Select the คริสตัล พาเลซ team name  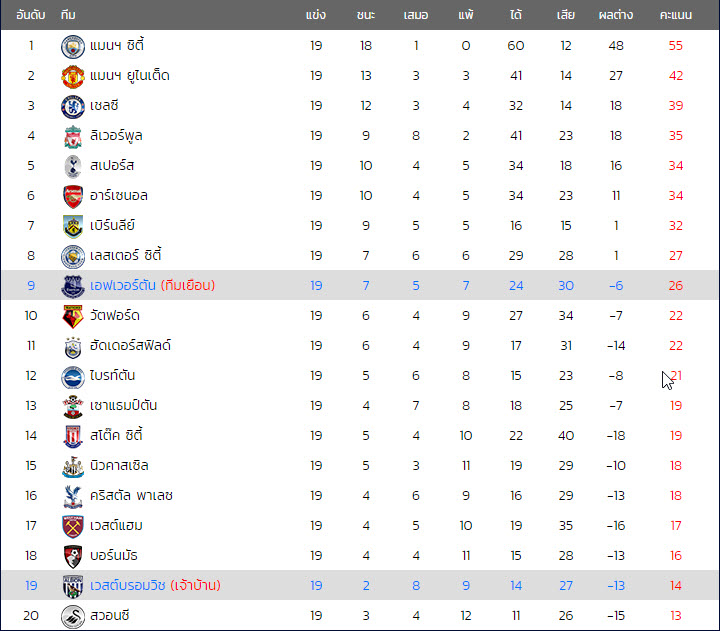click(131, 495)
